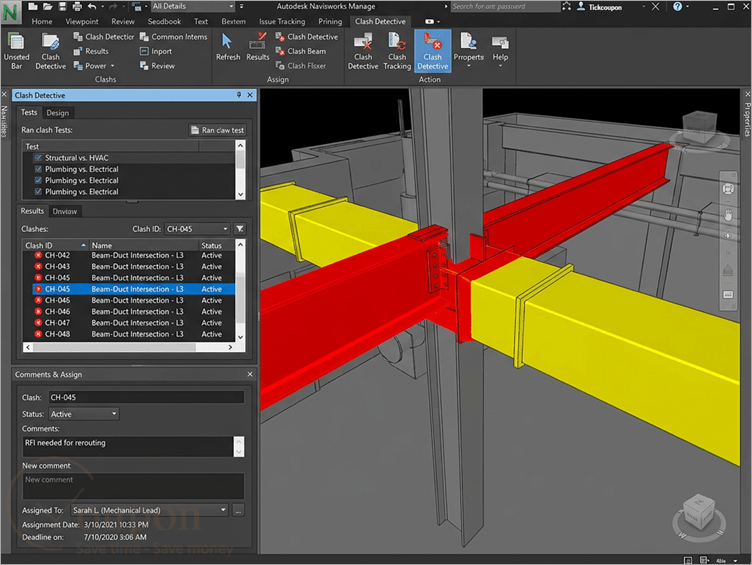Open the quick access toolbar customize arrow
This screenshot has height=565, width=752.
241,7
